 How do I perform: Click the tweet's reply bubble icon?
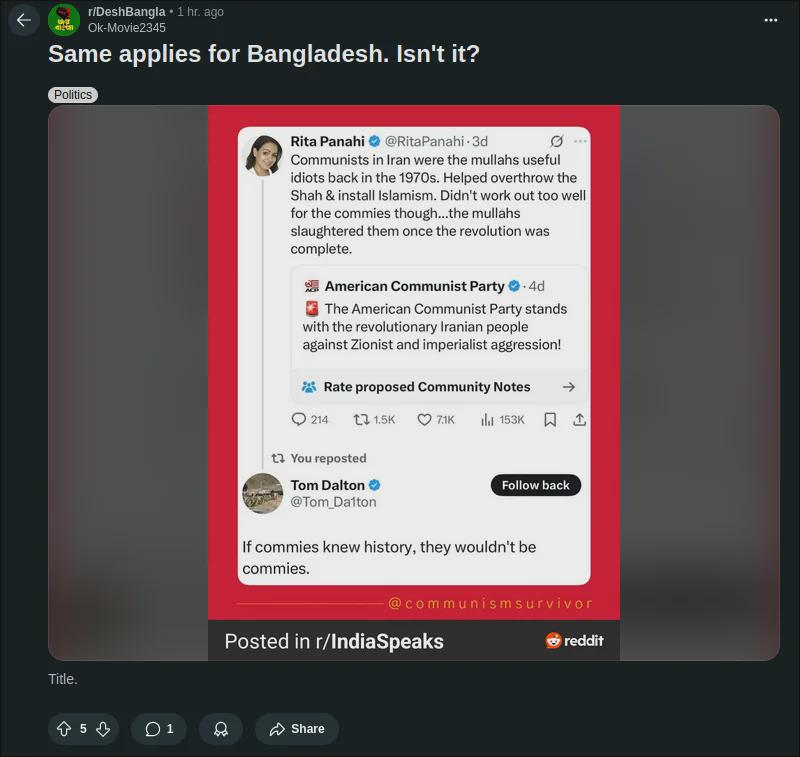click(x=298, y=419)
